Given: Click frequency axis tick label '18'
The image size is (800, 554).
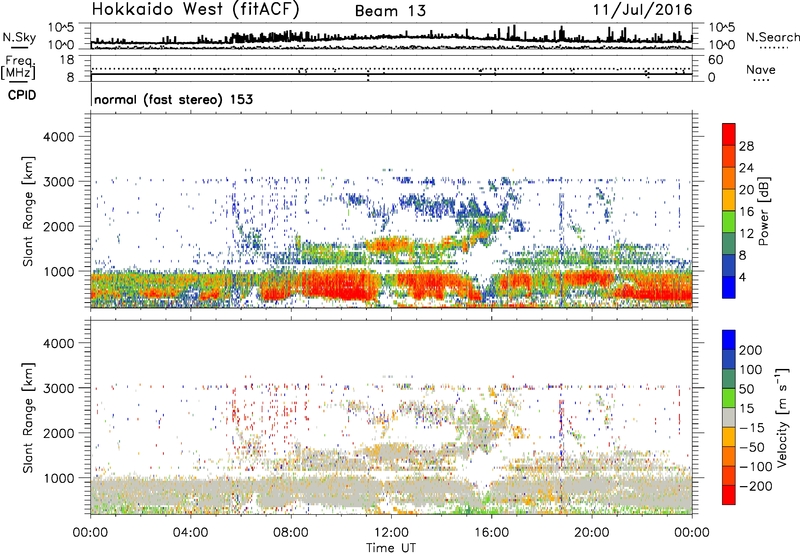Looking at the screenshot, I should [x=67, y=60].
